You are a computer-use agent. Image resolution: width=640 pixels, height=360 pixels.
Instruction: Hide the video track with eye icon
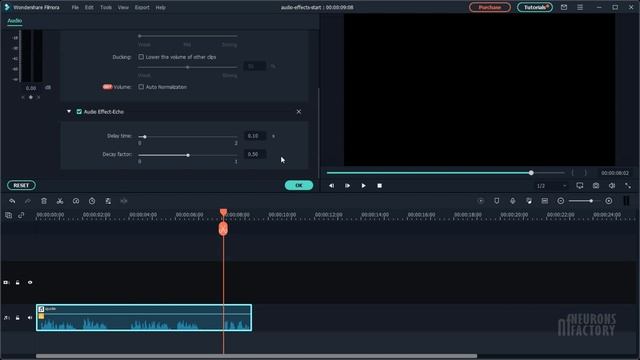point(30,282)
